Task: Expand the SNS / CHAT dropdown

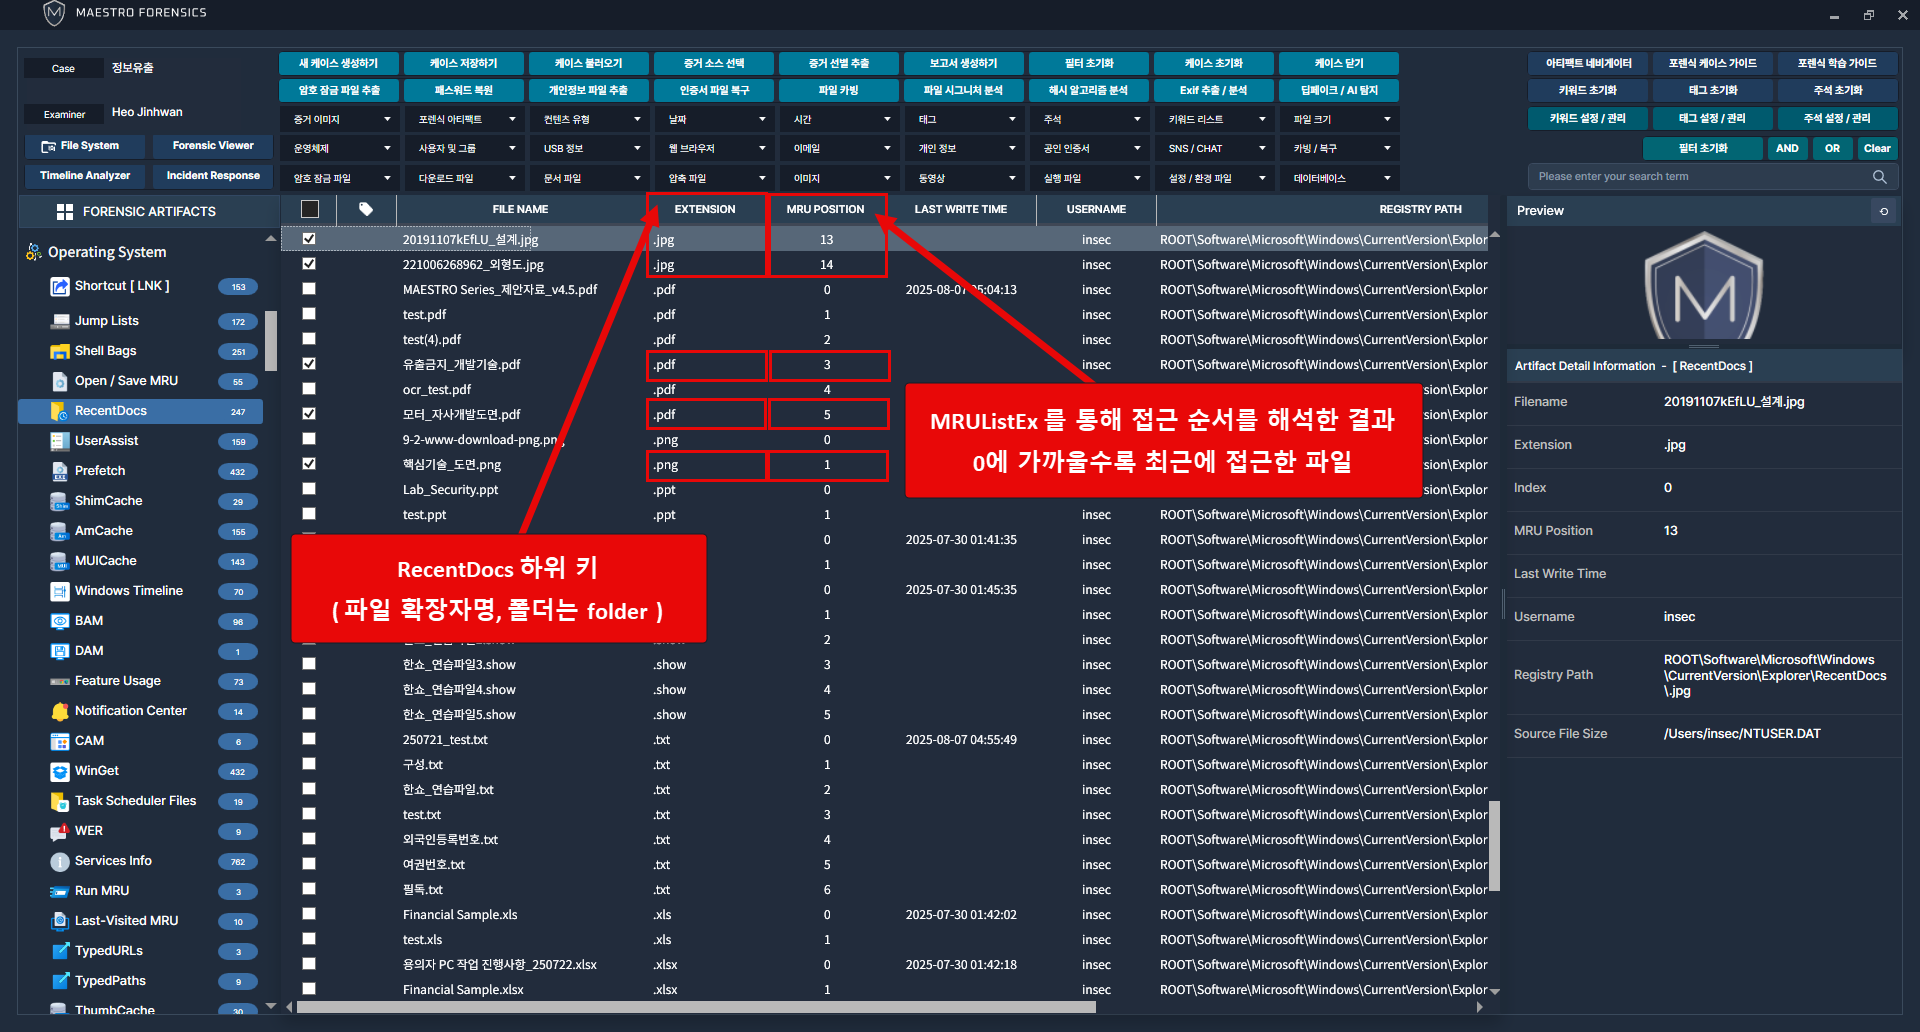Action: tap(1215, 149)
